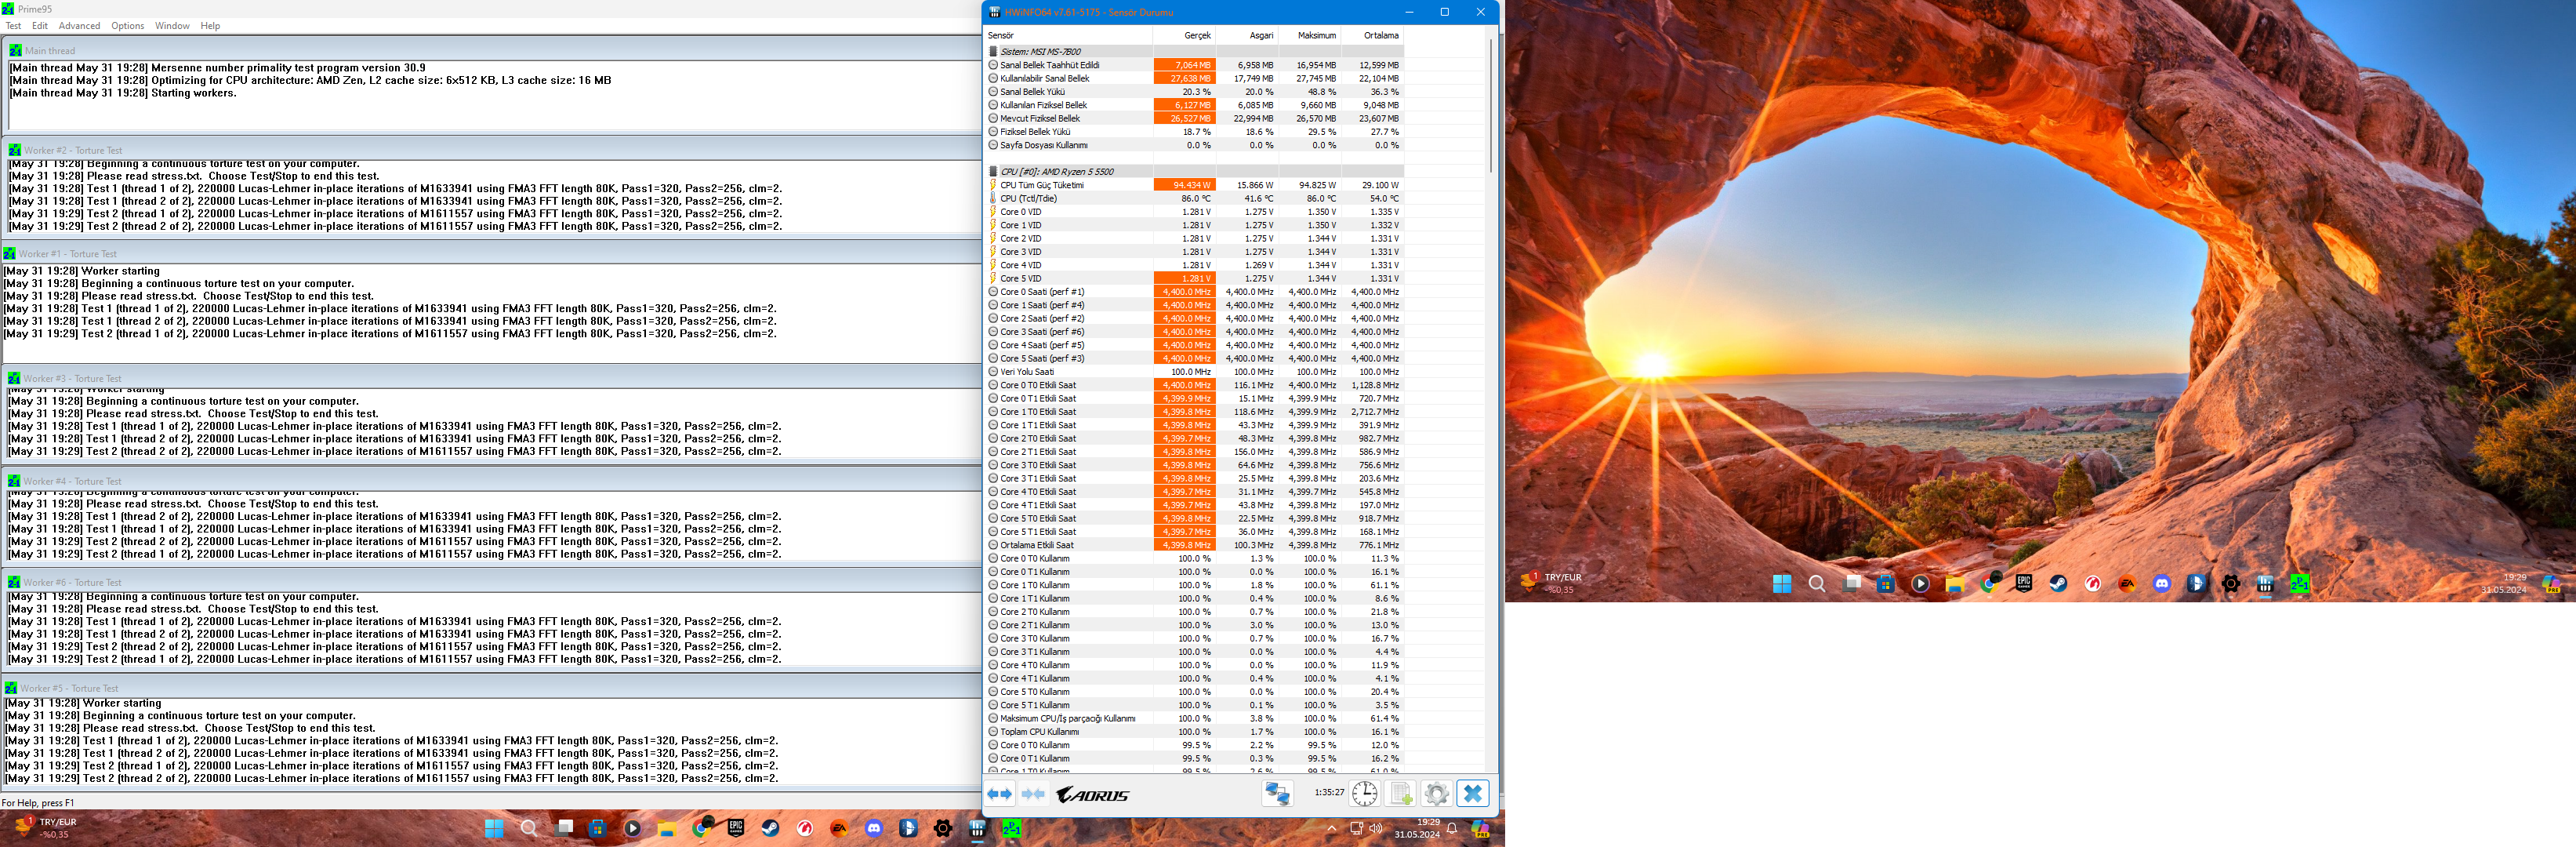Open HWiNFO sensor settings gear icon
Viewport: 2576px width, 847px height.
(x=1436, y=794)
